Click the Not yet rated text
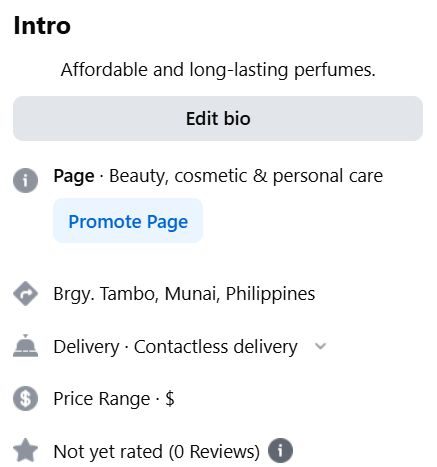Image resolution: width=437 pixels, height=467 pixels. (108, 451)
